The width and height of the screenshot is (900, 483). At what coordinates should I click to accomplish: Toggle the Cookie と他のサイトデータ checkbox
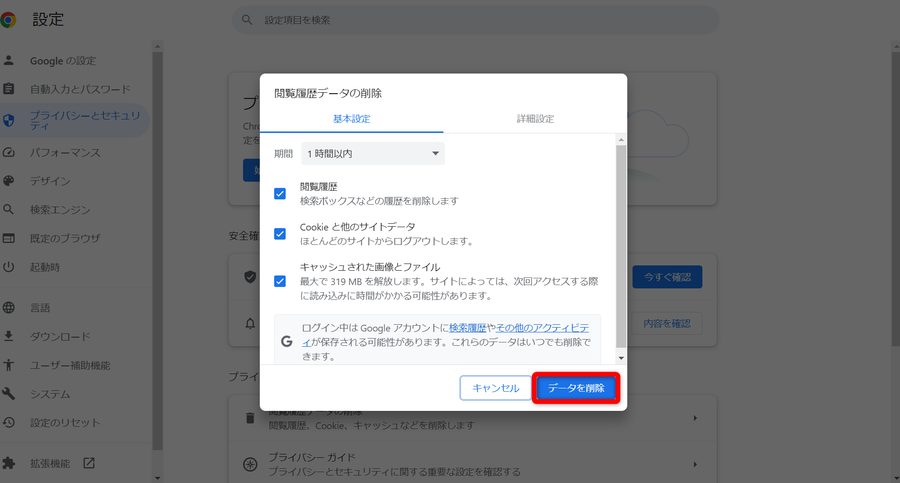click(x=280, y=234)
